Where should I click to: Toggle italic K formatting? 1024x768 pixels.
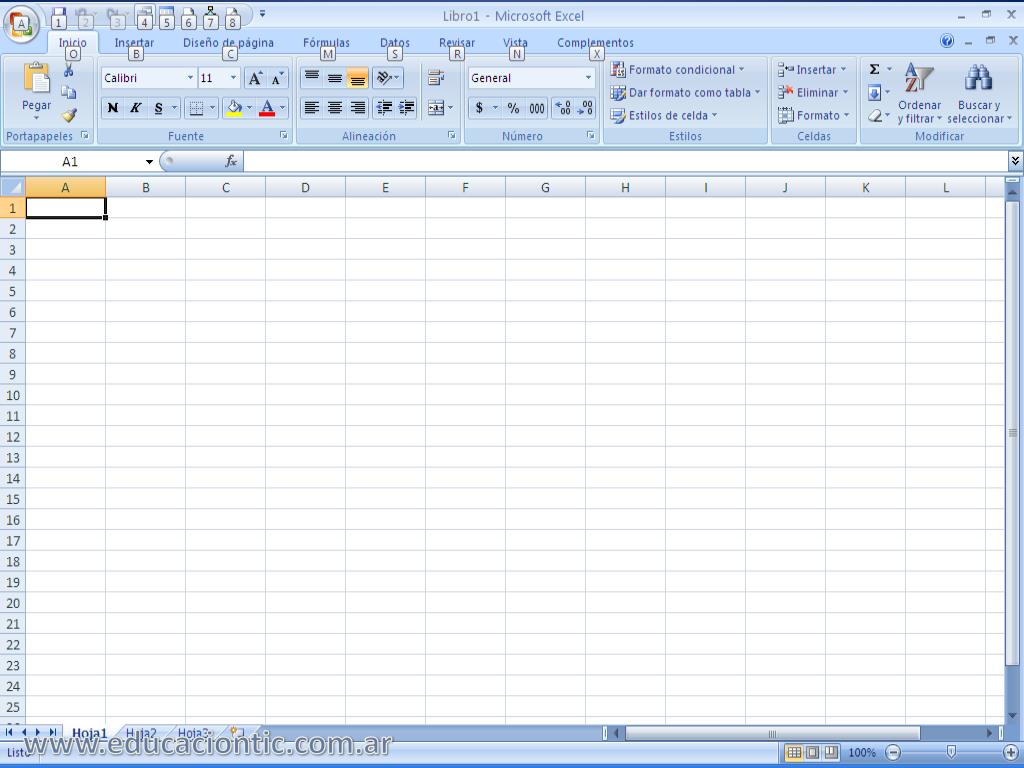click(x=135, y=108)
